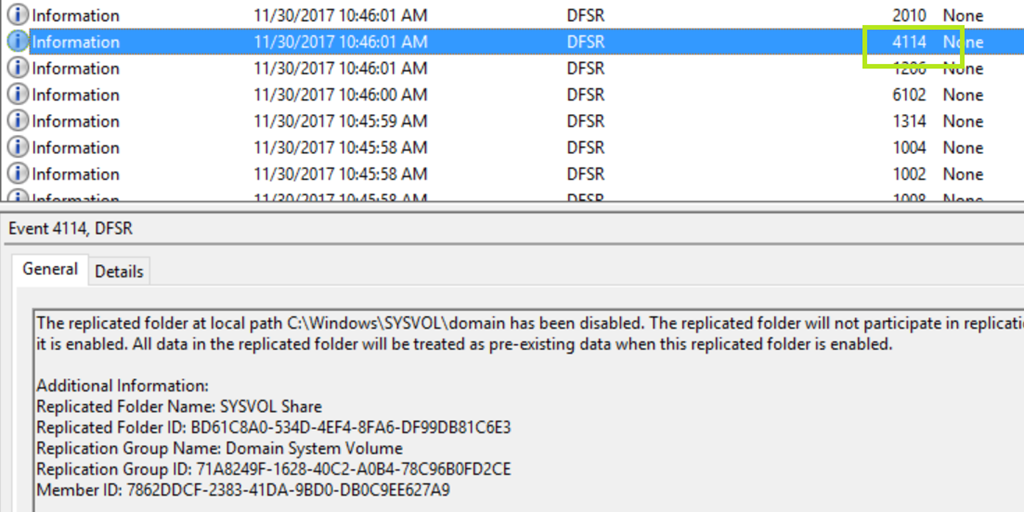Click the Replication Group Name line
The width and height of the screenshot is (1024, 512).
[x=219, y=449]
